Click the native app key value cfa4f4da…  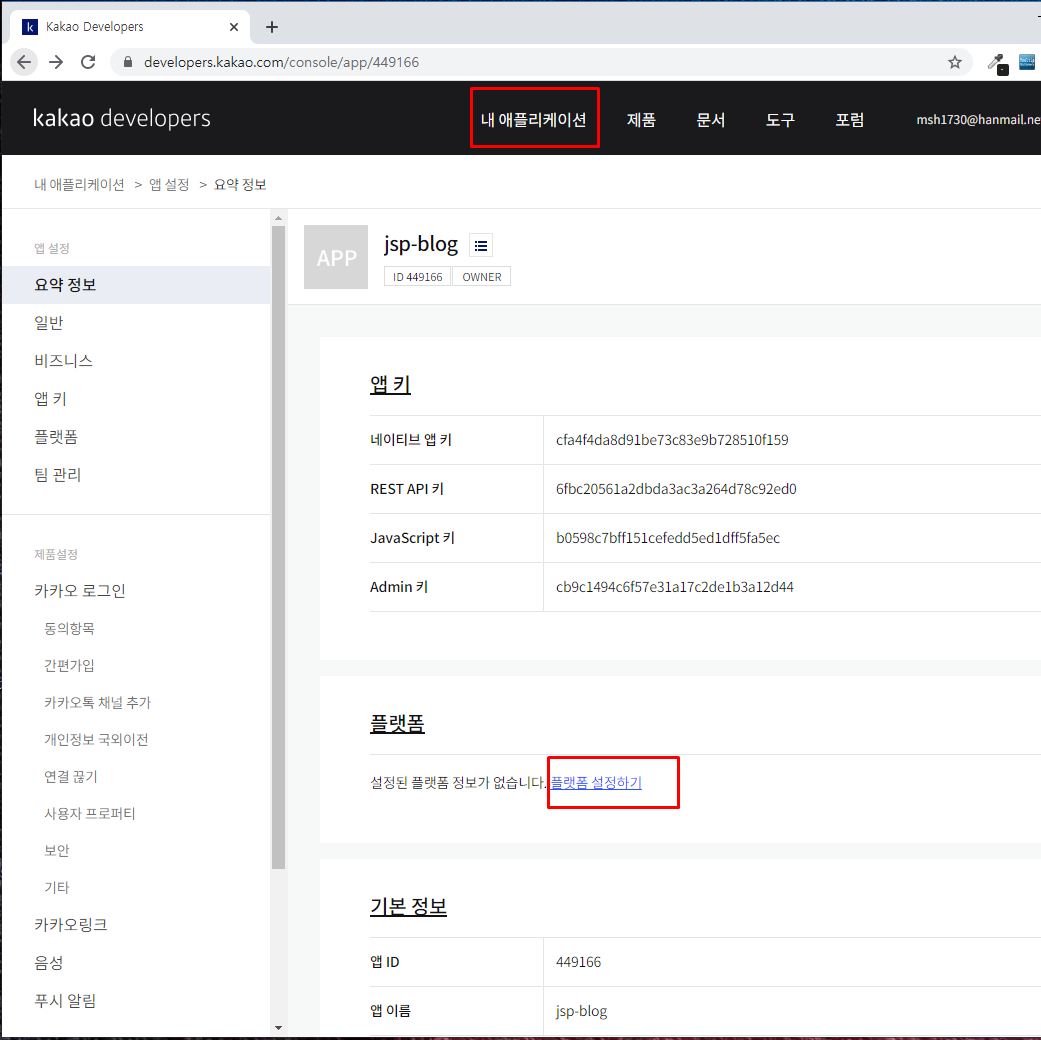point(672,440)
